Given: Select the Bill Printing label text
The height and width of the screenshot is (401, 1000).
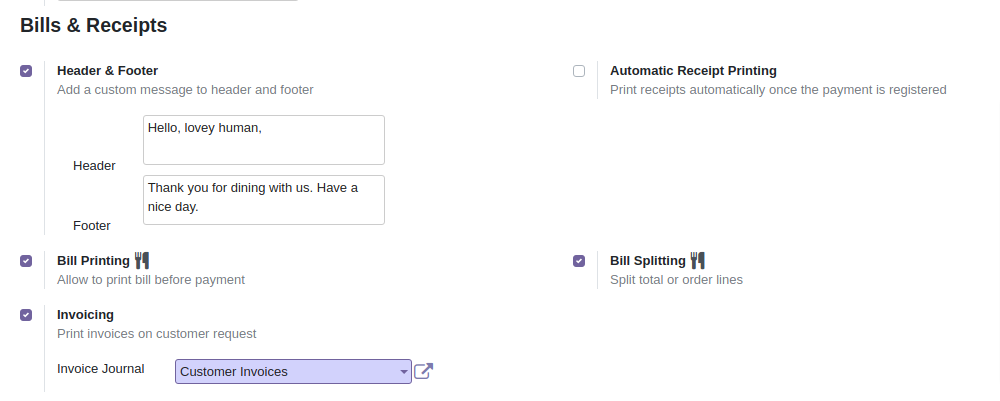Looking at the screenshot, I should point(93,261).
